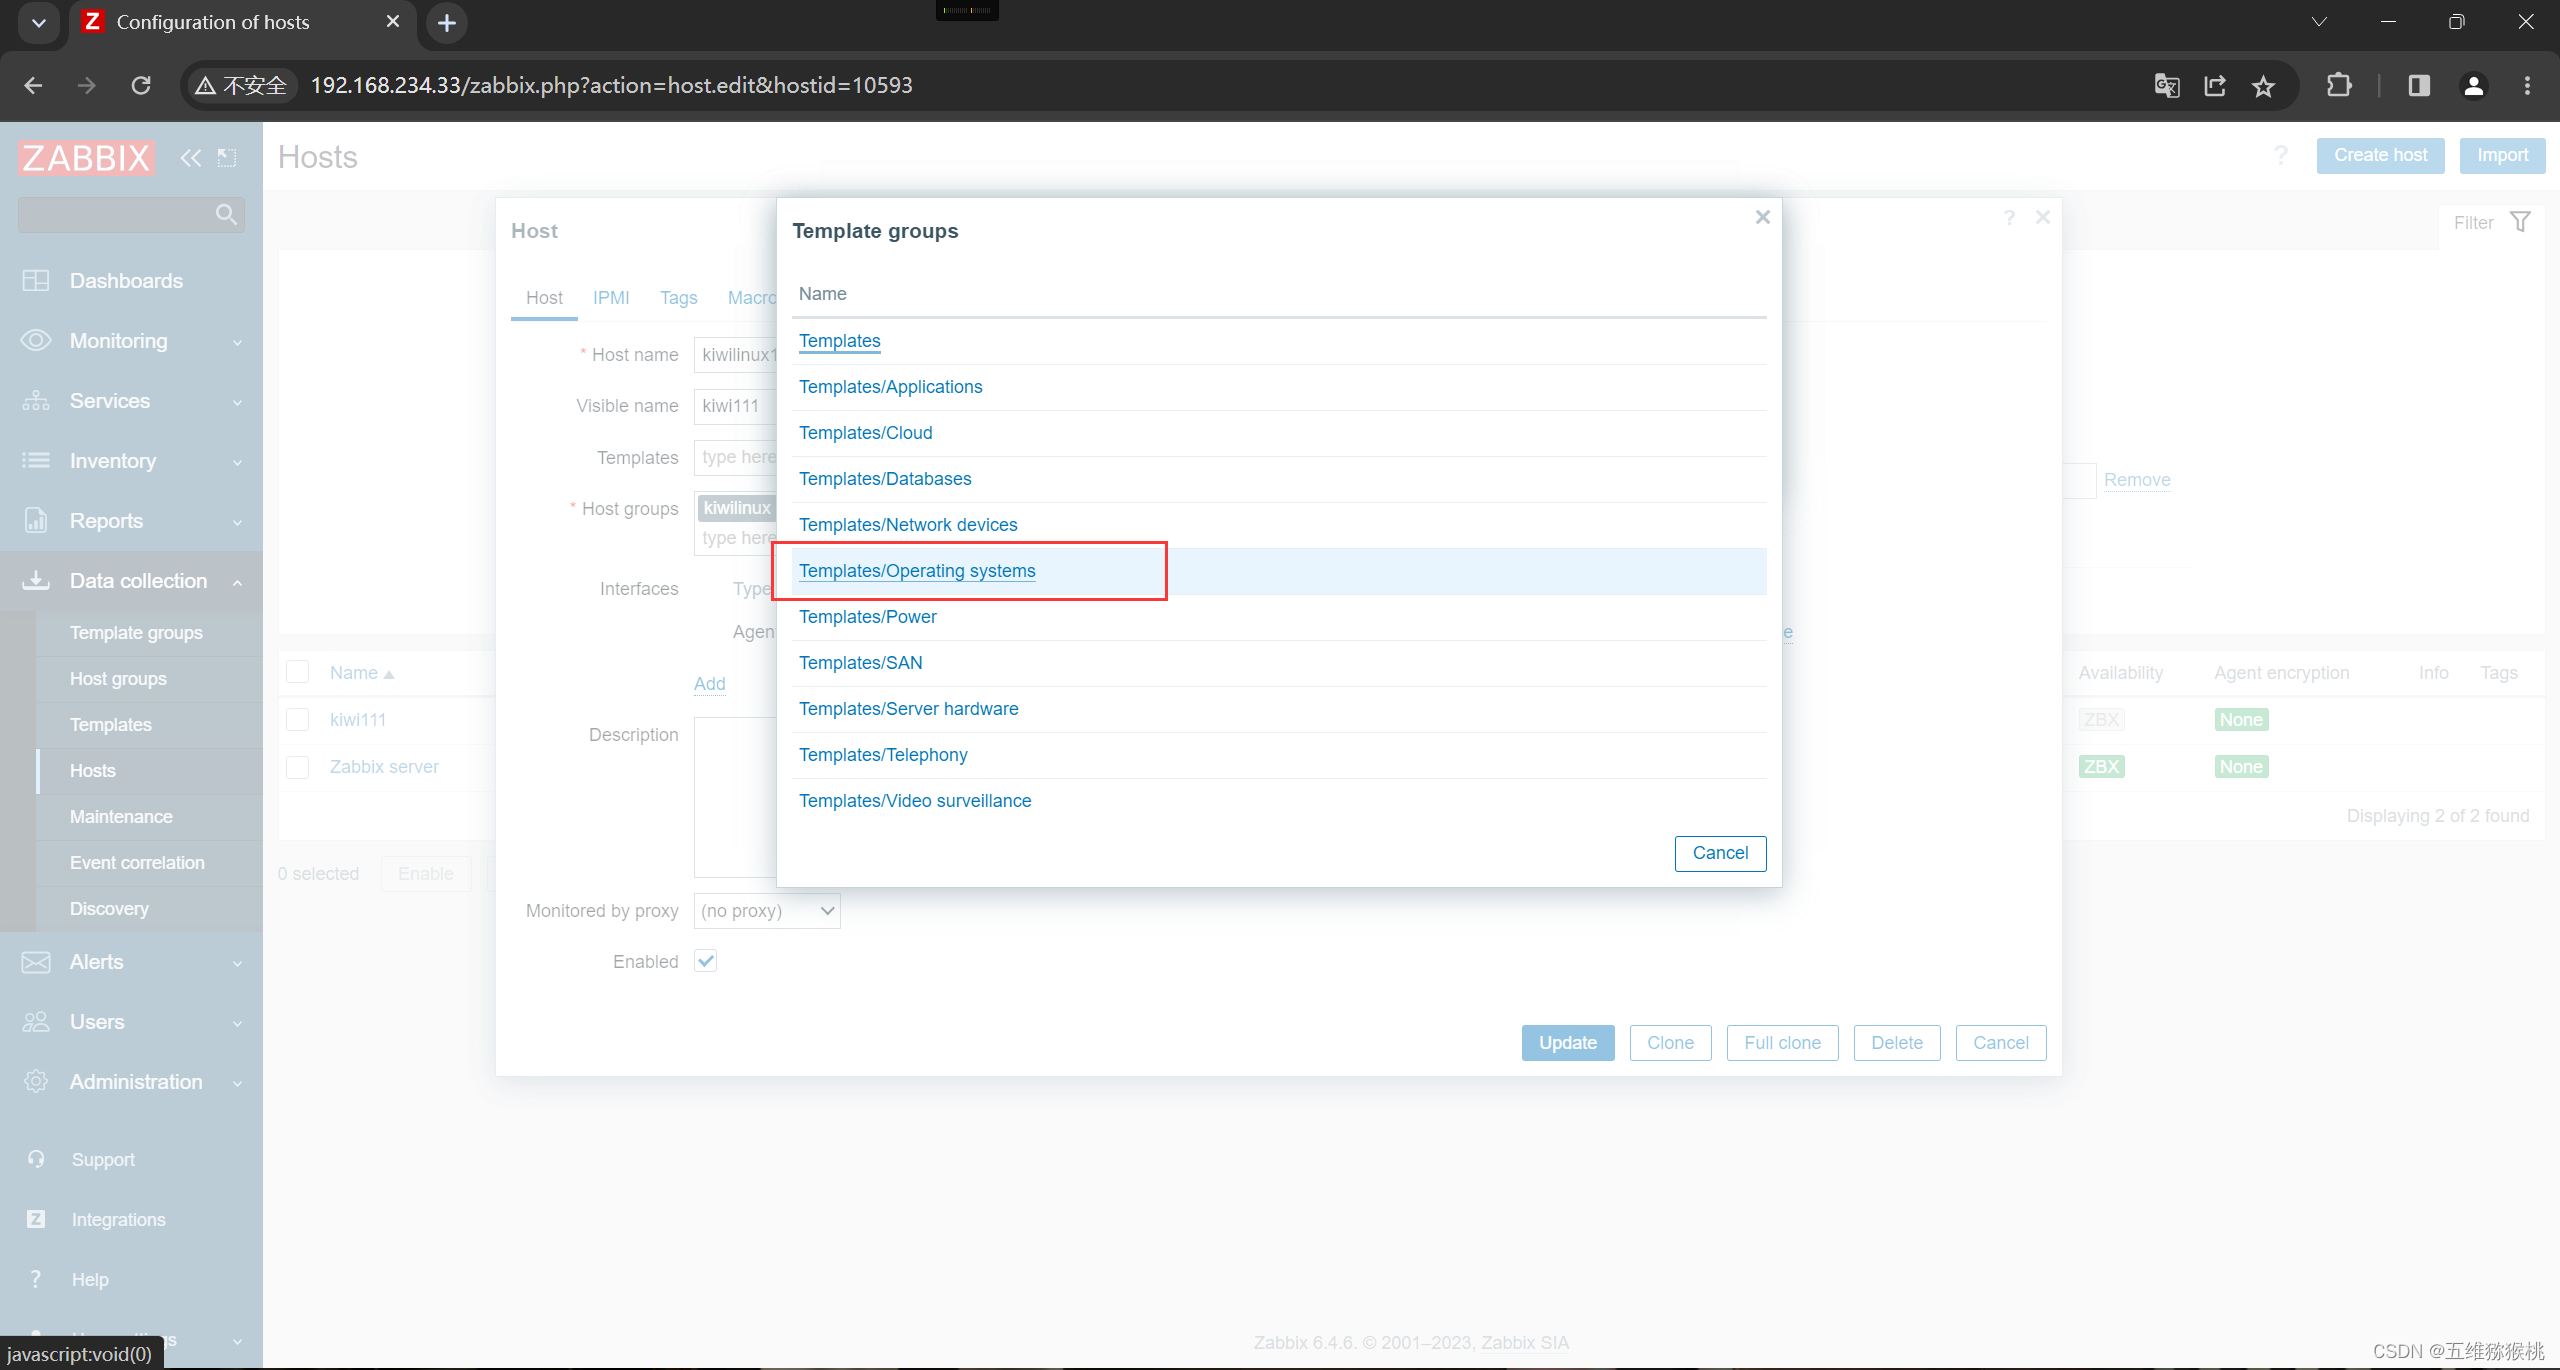2560x1370 pixels.
Task: Click the browser address bar URL
Action: point(611,86)
